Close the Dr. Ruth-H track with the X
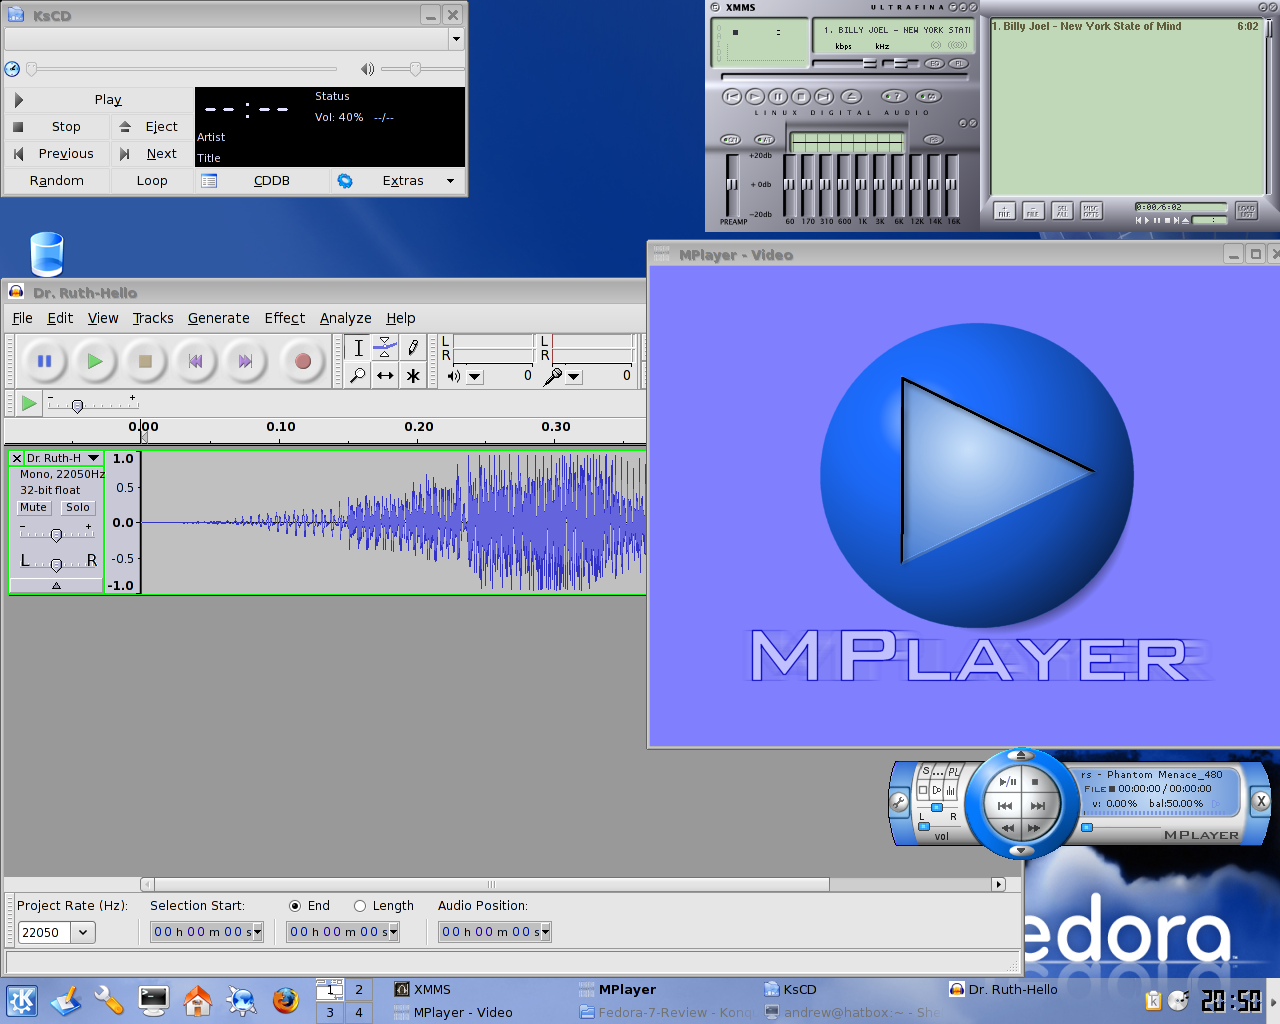Viewport: 1280px width, 1024px height. [16, 458]
